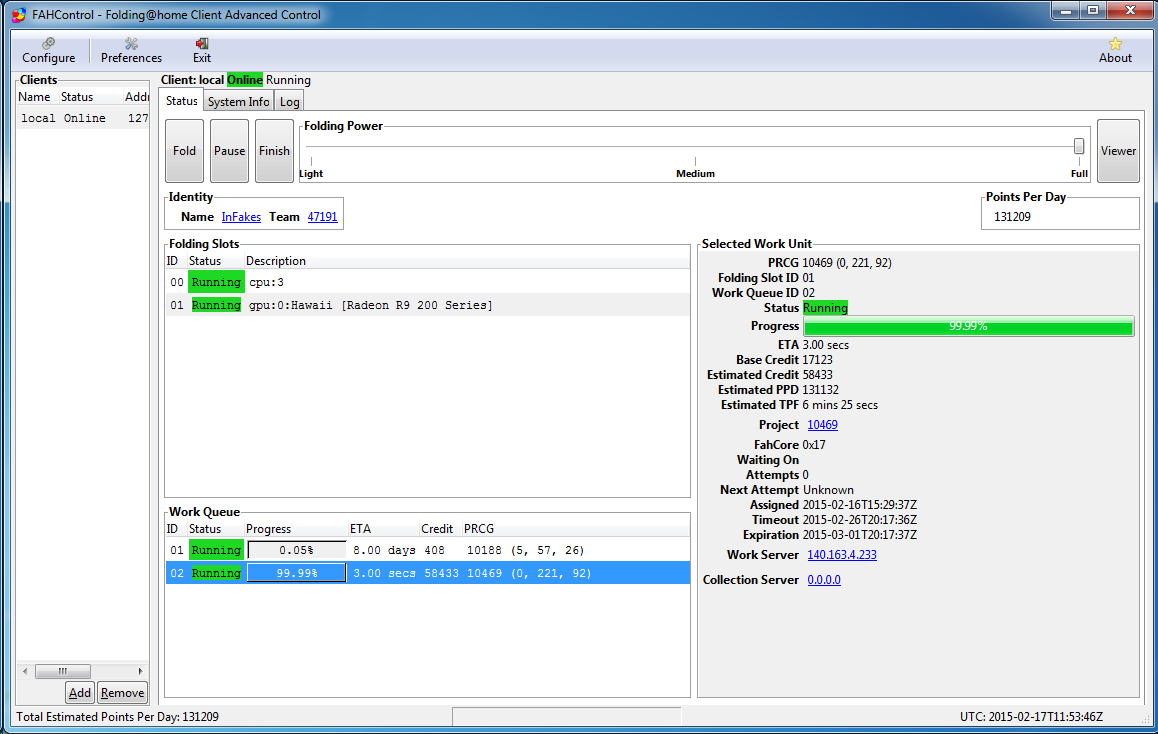Click Work Queue Progress column header
Image resolution: width=1158 pixels, height=734 pixels.
point(295,529)
